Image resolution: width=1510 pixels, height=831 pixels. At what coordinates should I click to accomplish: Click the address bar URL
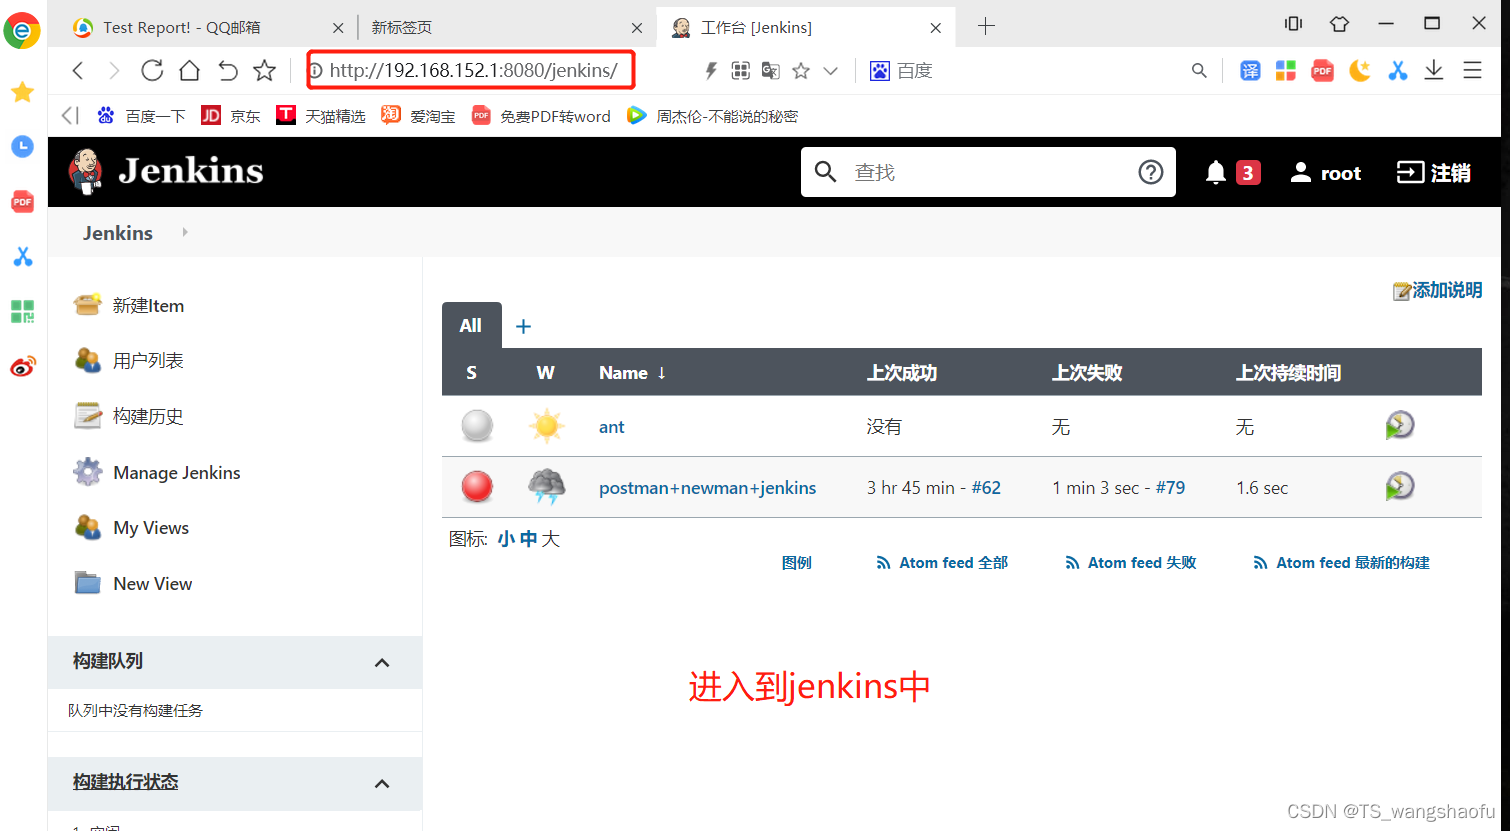(x=473, y=71)
